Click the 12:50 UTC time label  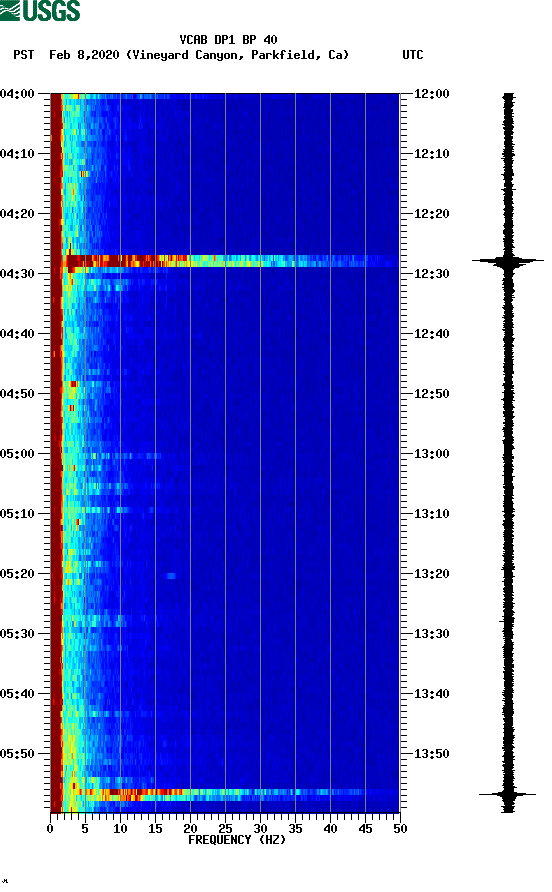click(431, 394)
